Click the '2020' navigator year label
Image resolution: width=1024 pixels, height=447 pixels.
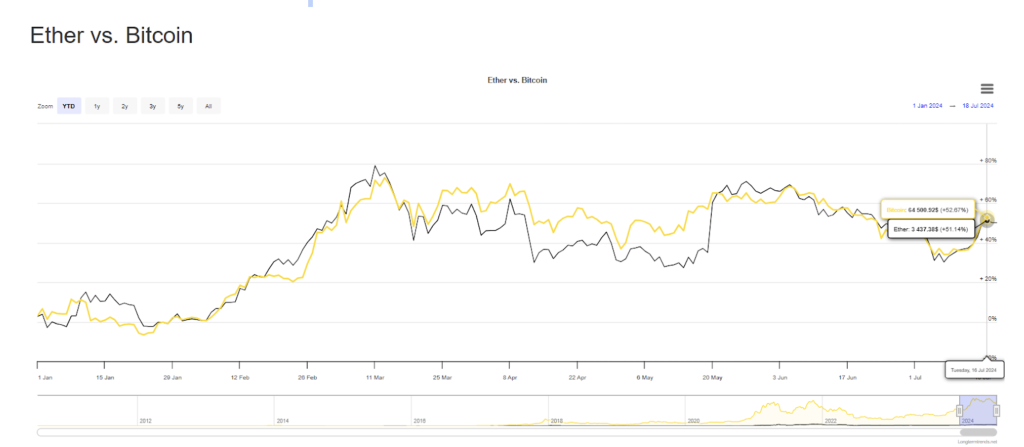pyautogui.click(x=694, y=422)
